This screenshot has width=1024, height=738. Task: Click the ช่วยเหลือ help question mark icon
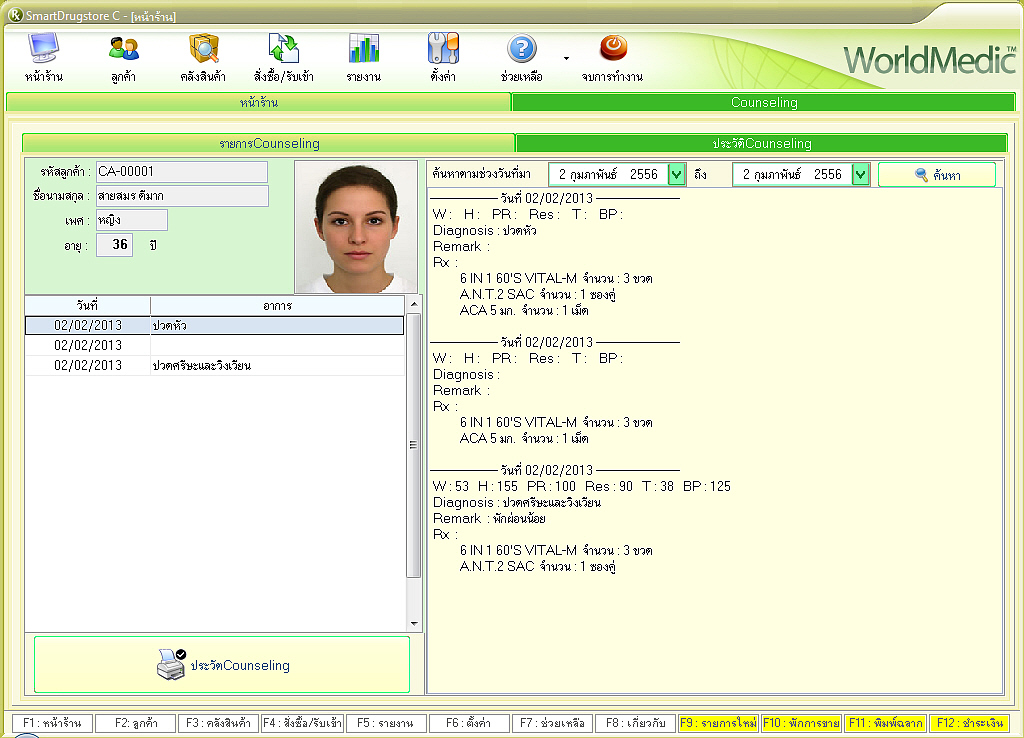[x=522, y=50]
